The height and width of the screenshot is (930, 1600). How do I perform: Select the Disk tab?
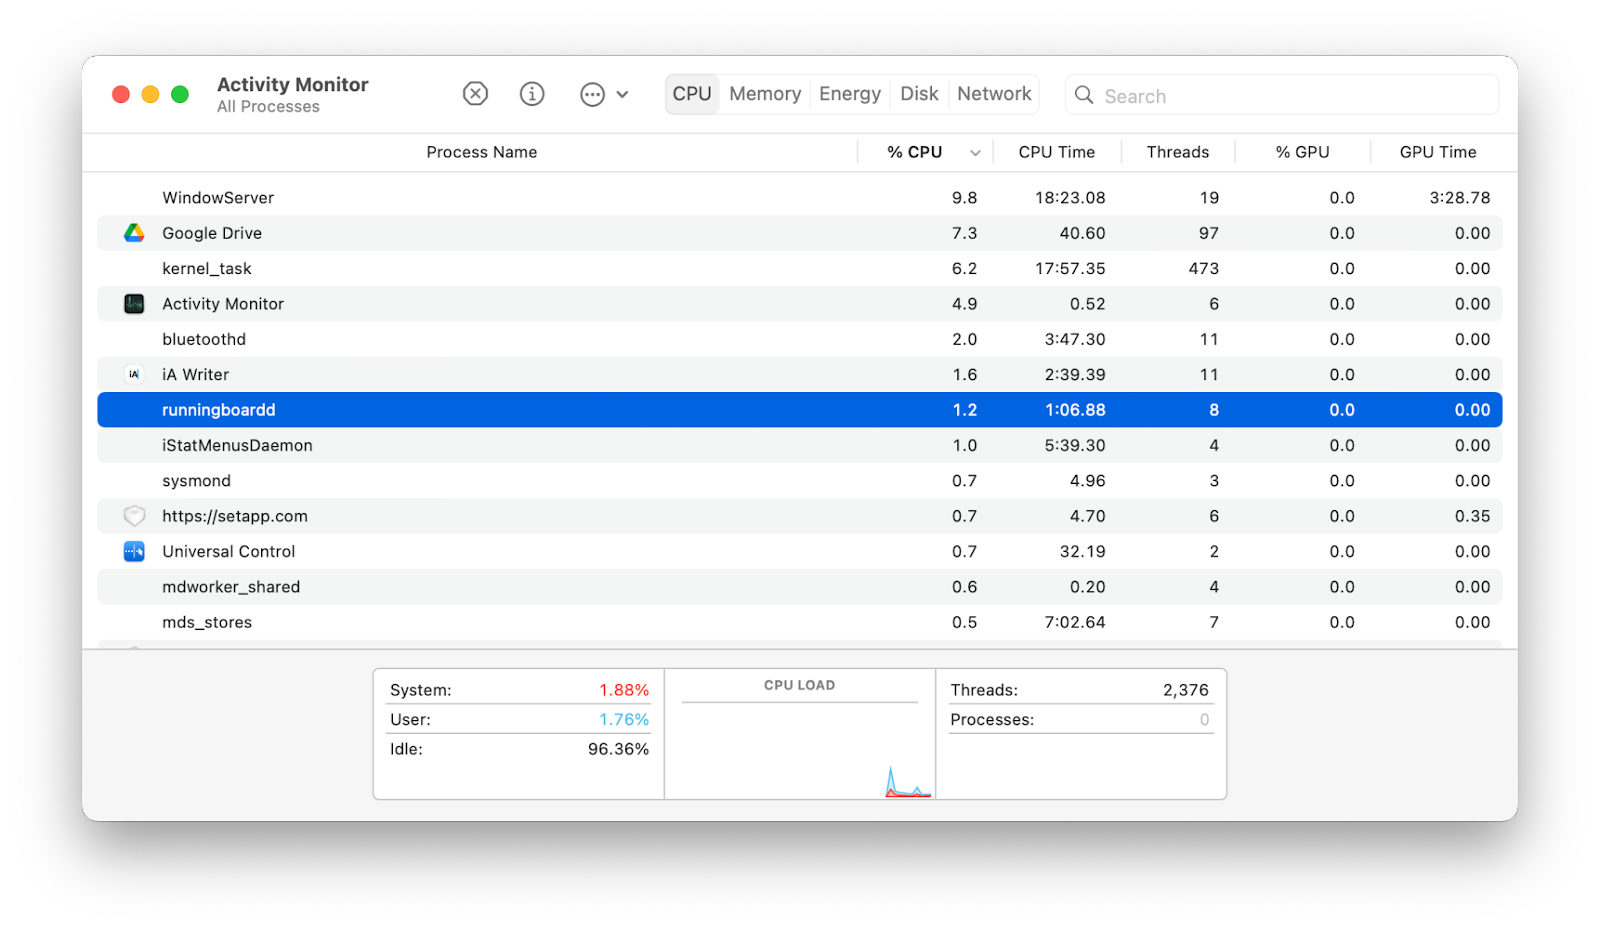919,94
